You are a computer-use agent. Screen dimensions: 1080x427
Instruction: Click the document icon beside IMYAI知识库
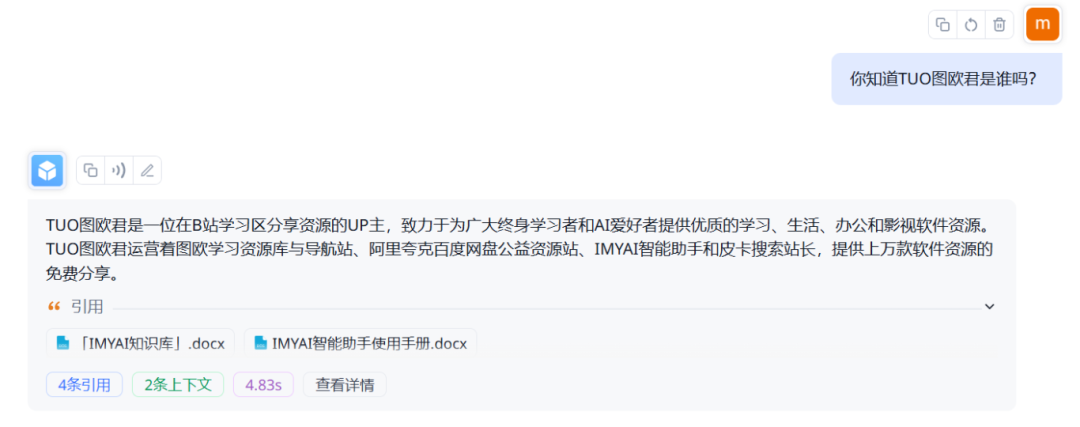pos(63,342)
